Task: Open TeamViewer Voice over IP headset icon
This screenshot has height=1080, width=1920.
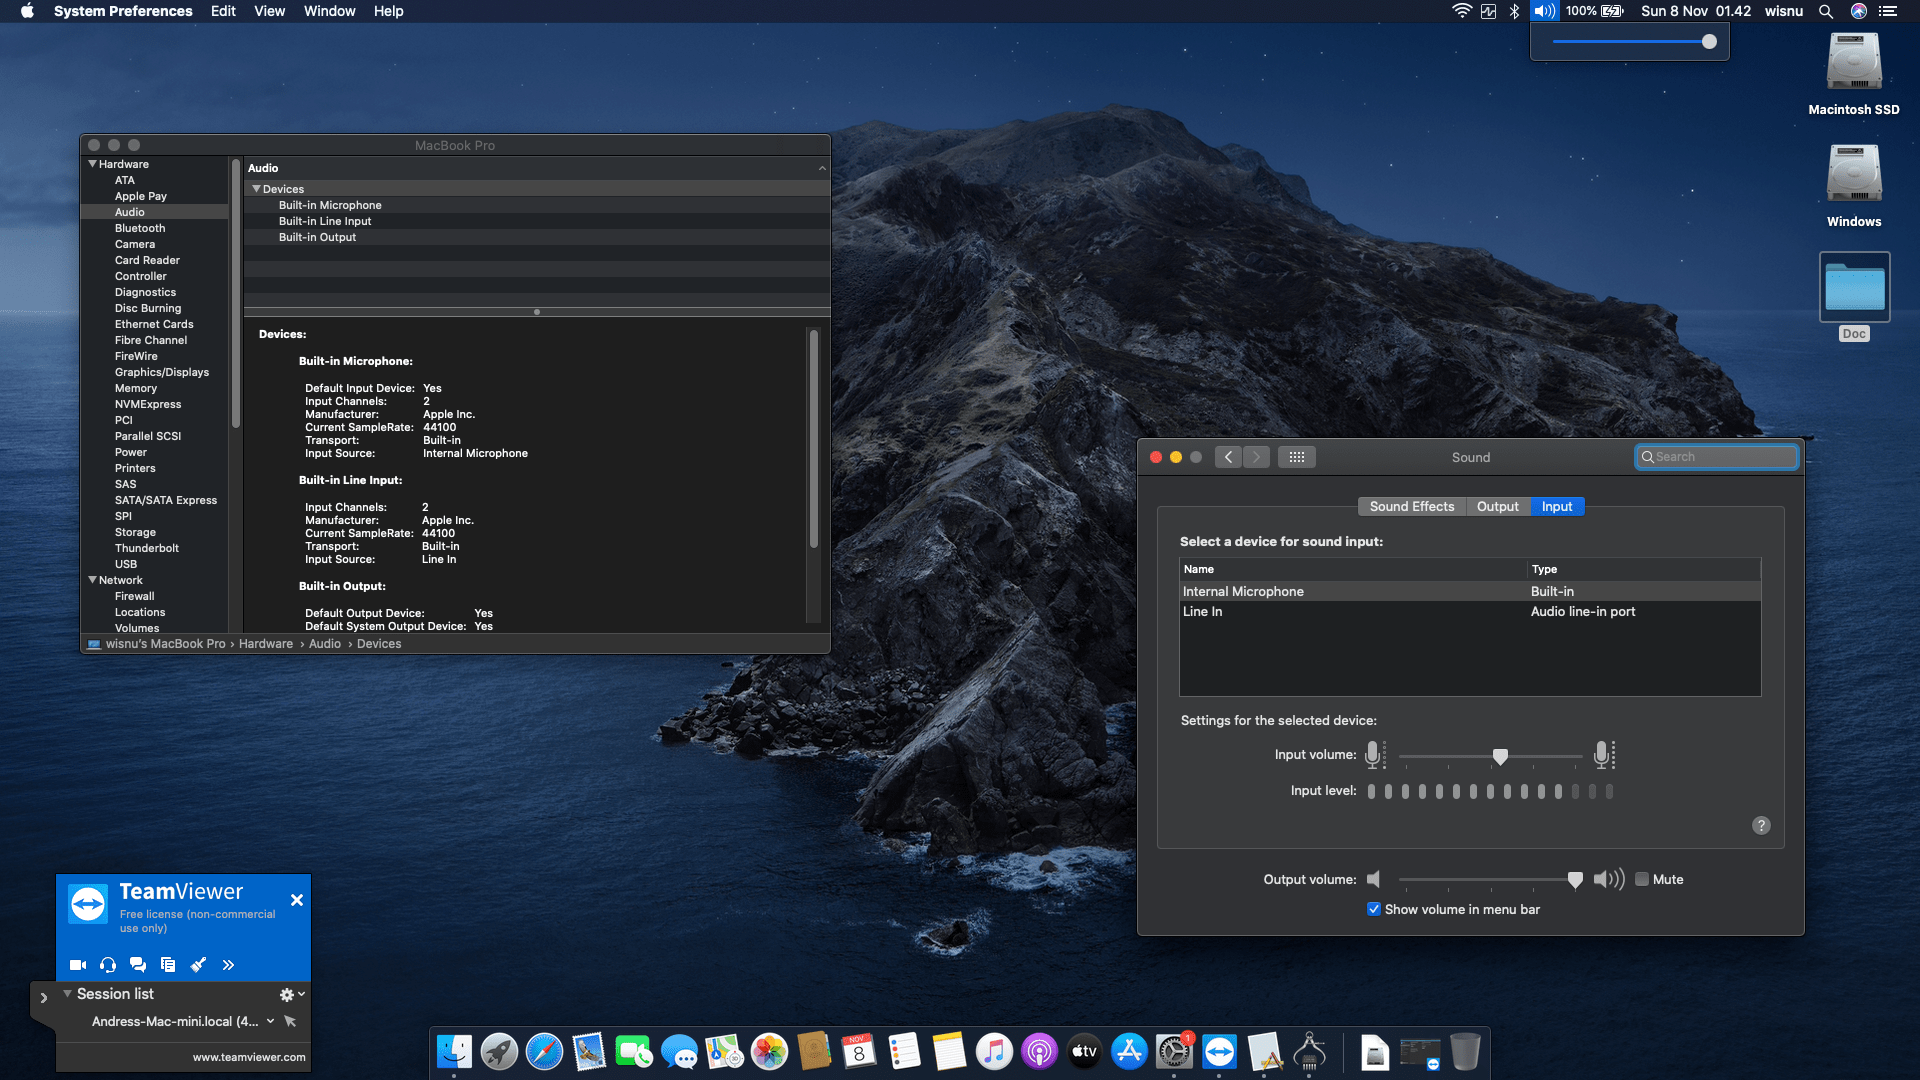Action: click(107, 964)
